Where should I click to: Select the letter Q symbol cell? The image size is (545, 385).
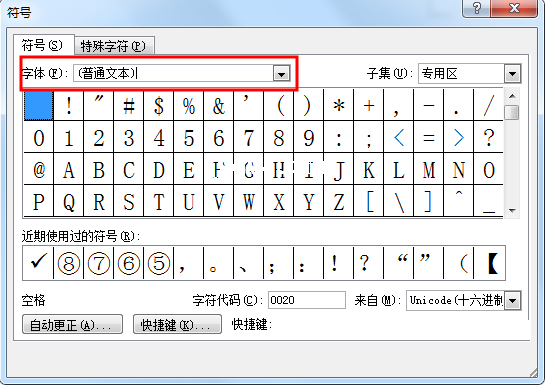pyautogui.click(x=68, y=202)
